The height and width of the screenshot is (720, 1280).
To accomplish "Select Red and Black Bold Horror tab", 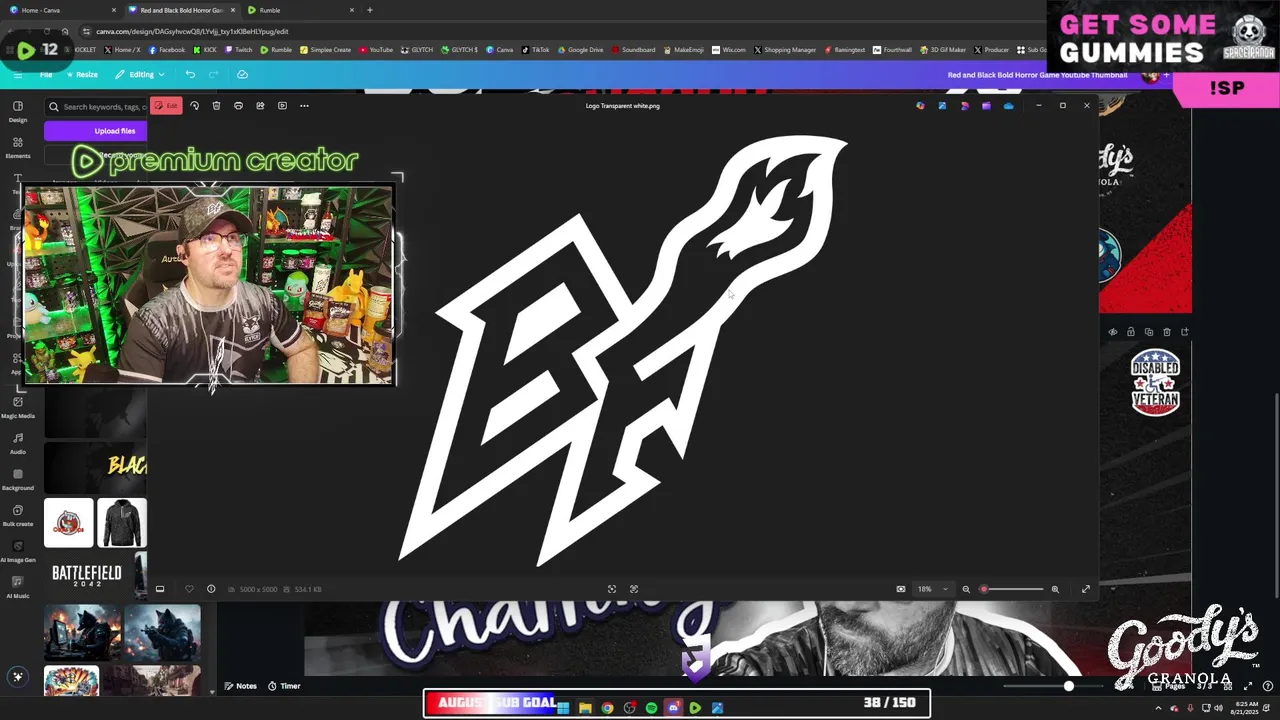I will [x=181, y=10].
